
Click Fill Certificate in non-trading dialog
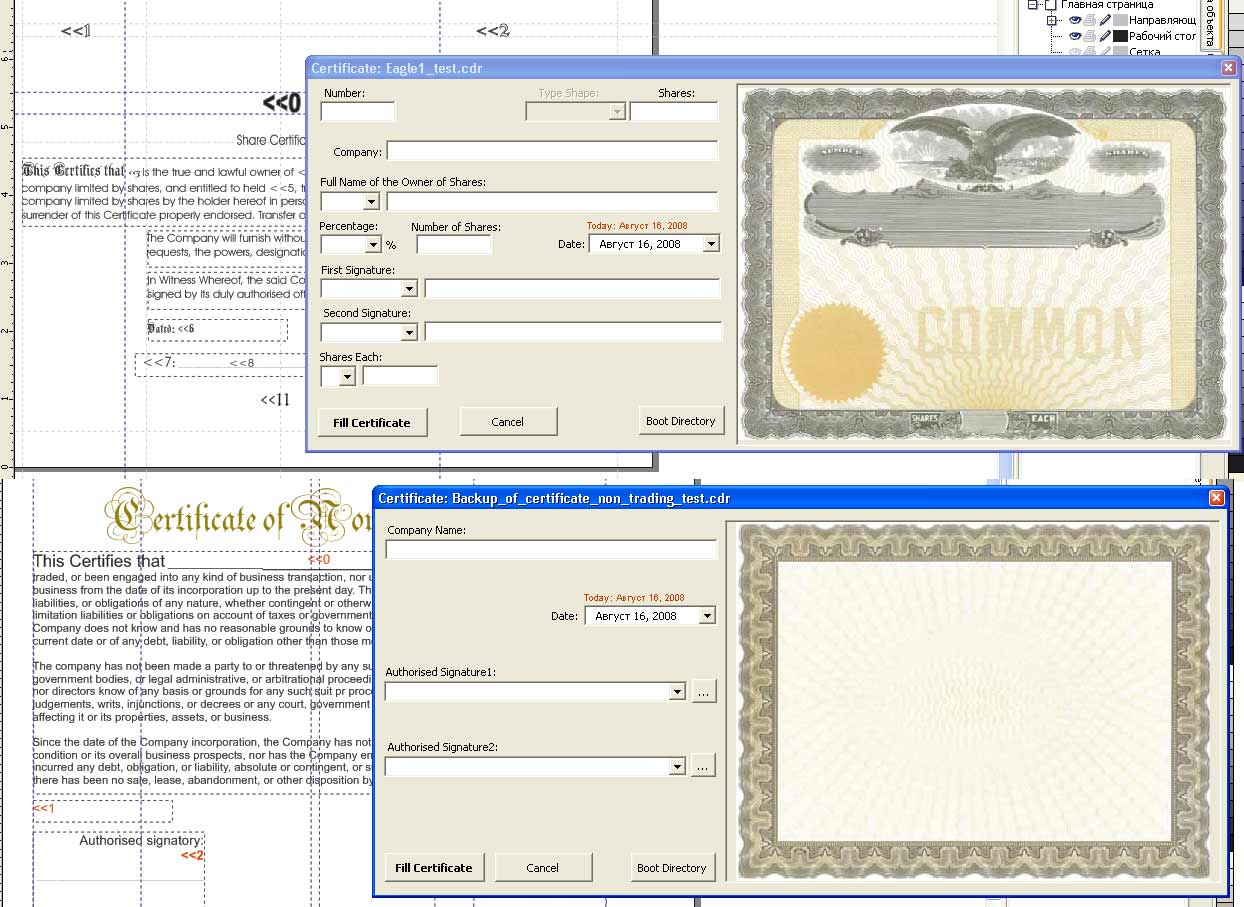(434, 867)
